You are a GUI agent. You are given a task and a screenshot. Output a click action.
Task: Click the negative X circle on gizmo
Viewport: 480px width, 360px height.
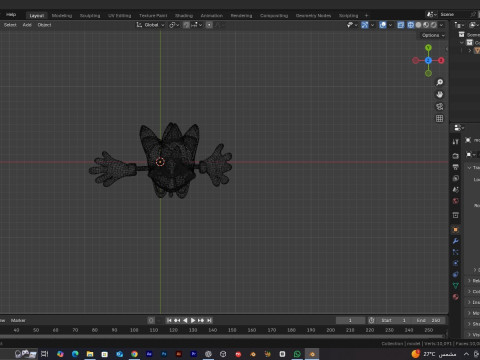(416, 60)
